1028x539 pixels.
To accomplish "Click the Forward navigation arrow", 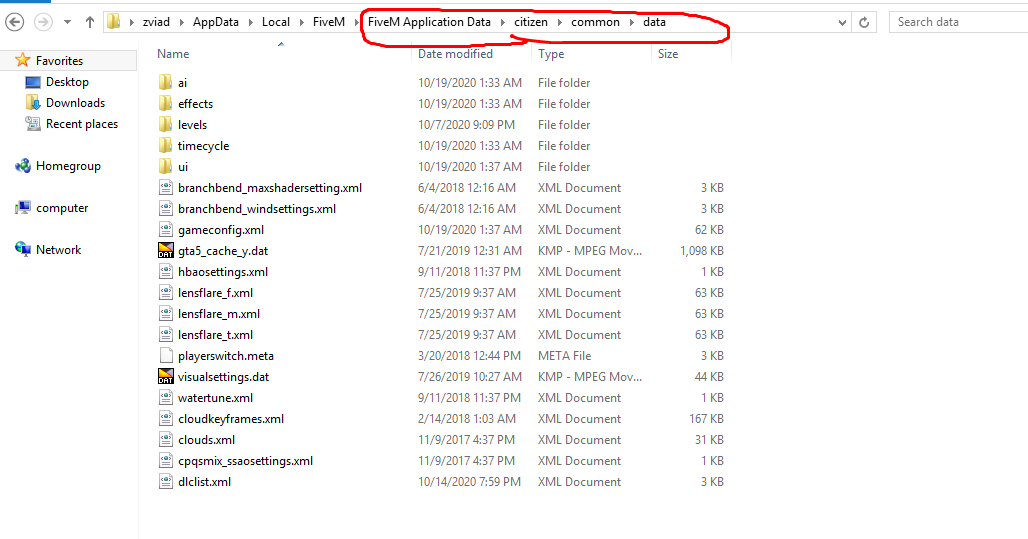I will tap(43, 22).
